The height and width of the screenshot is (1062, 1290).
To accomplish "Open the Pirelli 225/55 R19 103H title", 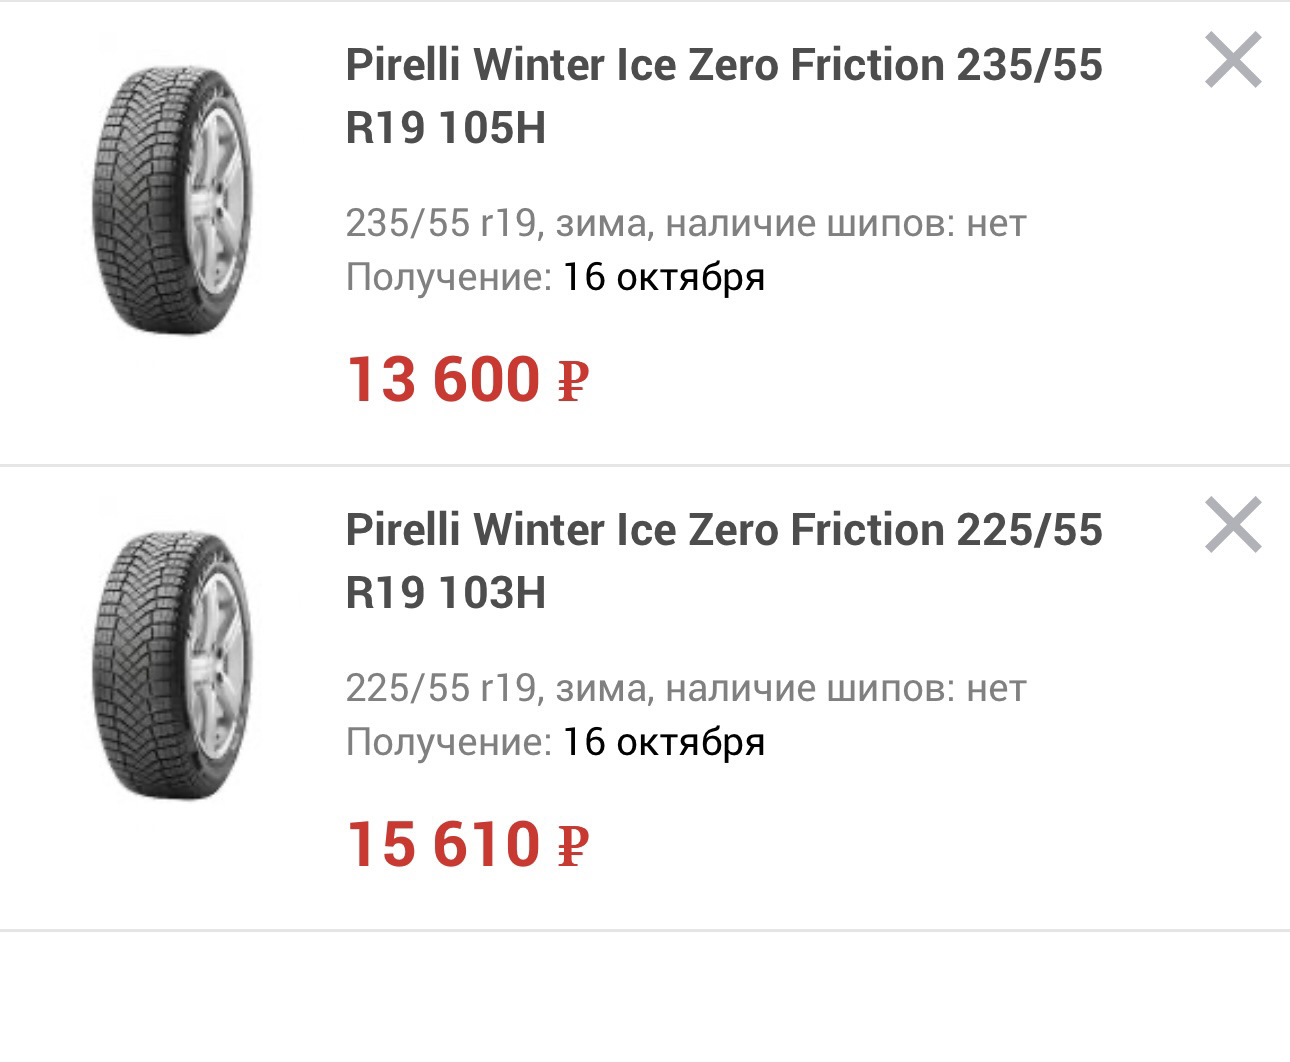I will [723, 561].
